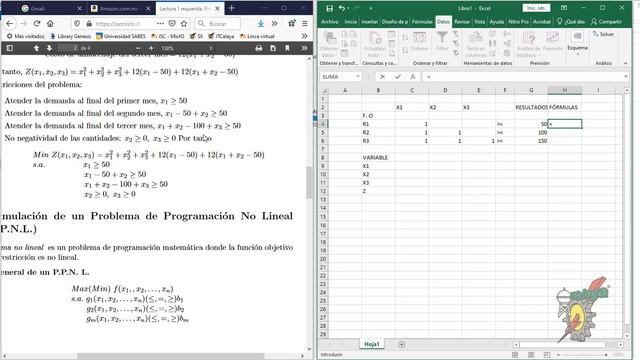Undo last action in Excel title bar

click(342, 8)
